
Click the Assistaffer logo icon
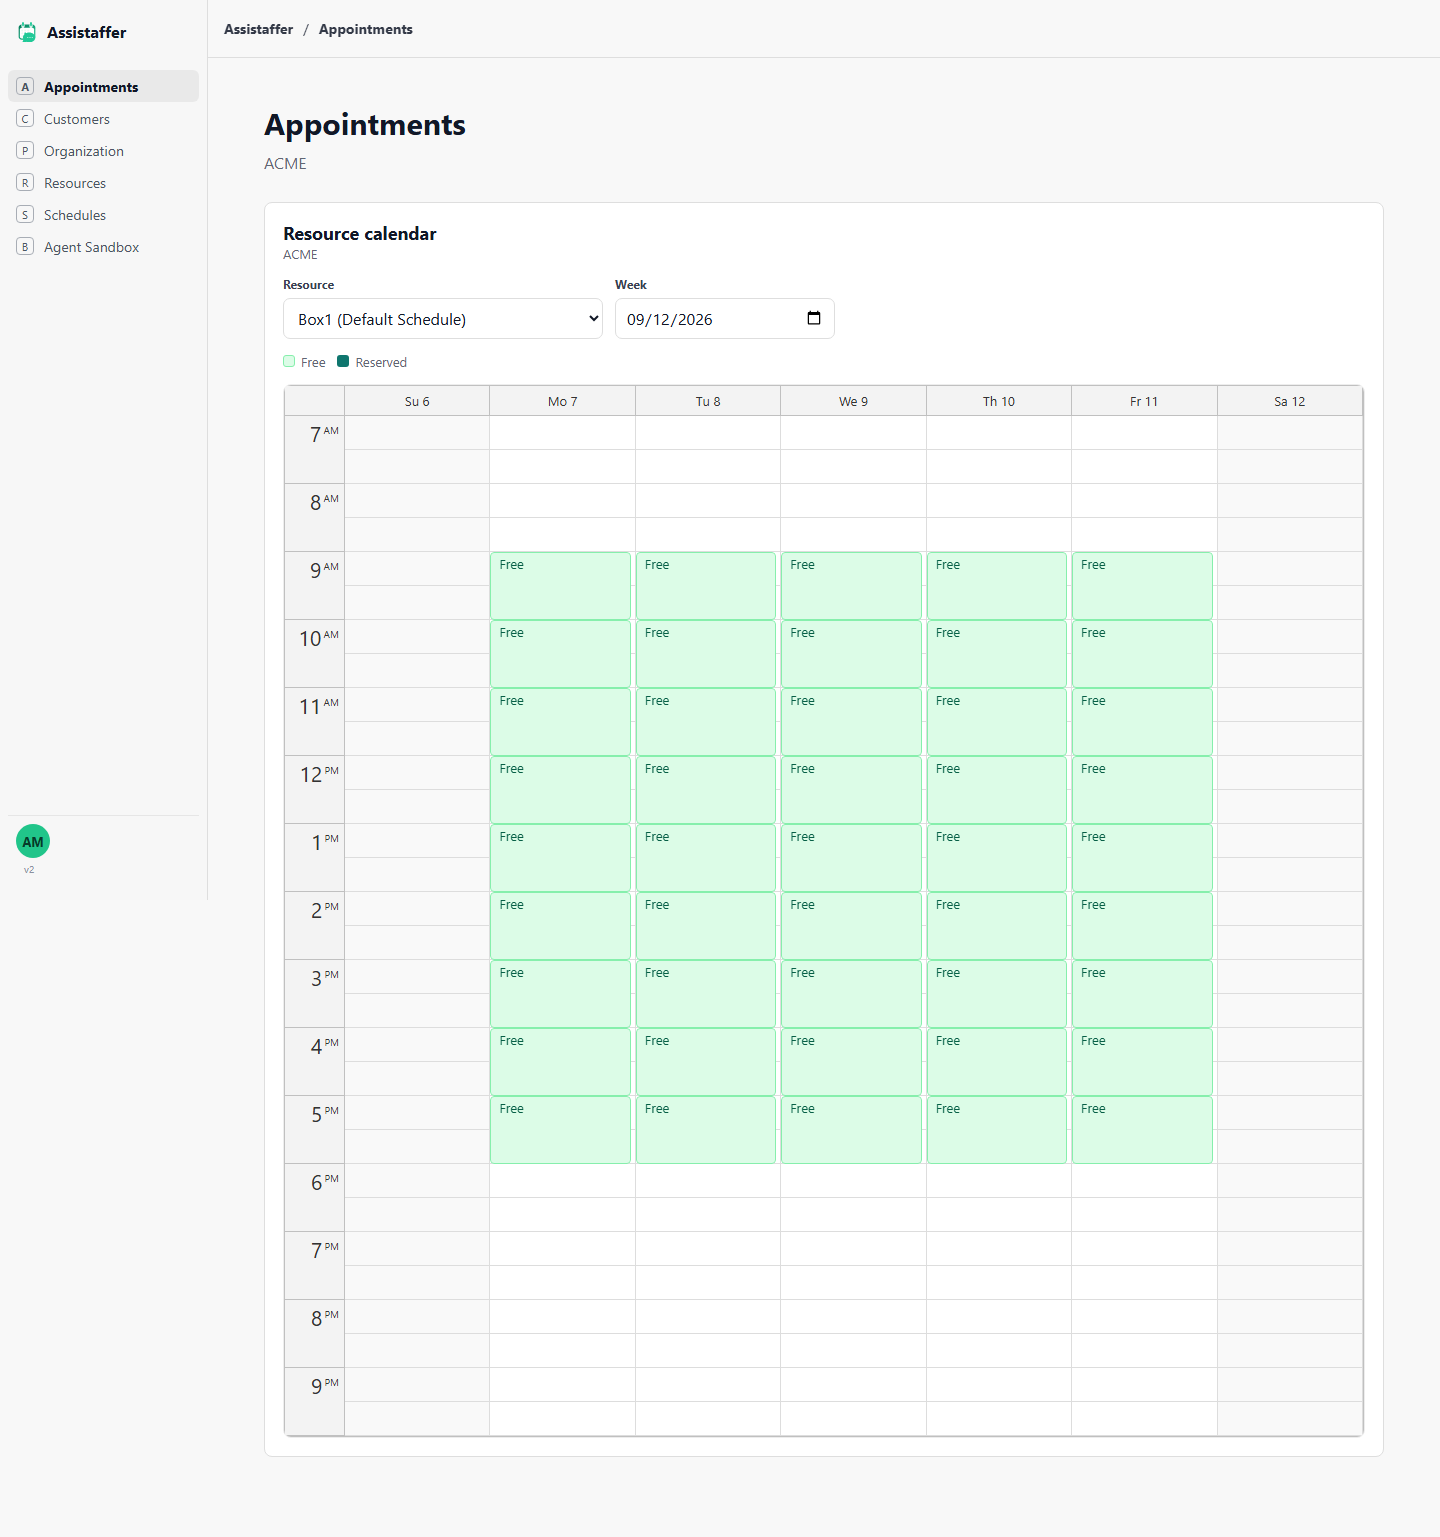(27, 32)
